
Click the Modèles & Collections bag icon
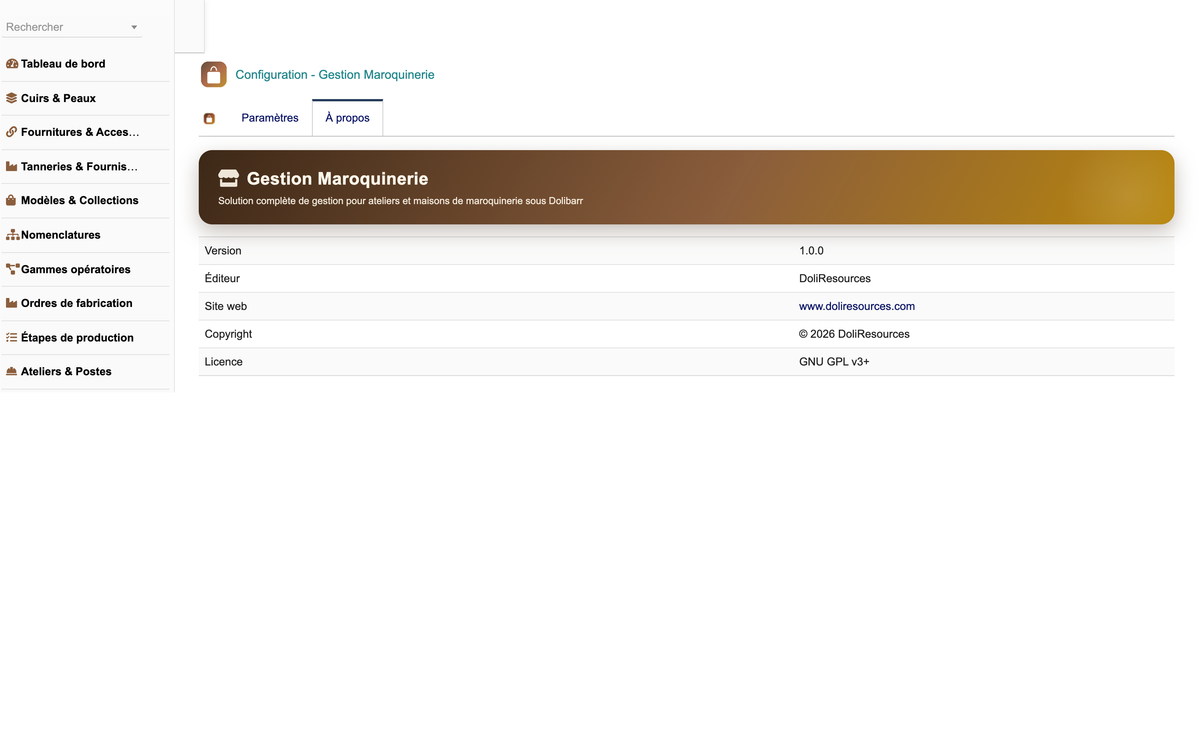coord(12,200)
